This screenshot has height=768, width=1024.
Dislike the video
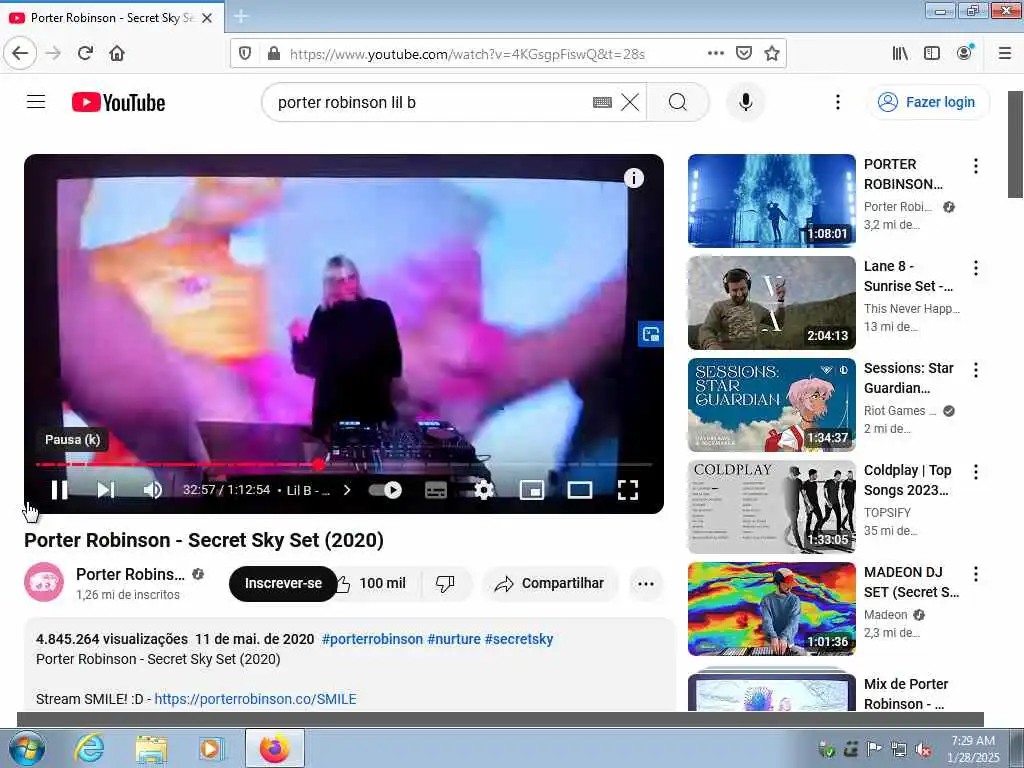(x=445, y=583)
